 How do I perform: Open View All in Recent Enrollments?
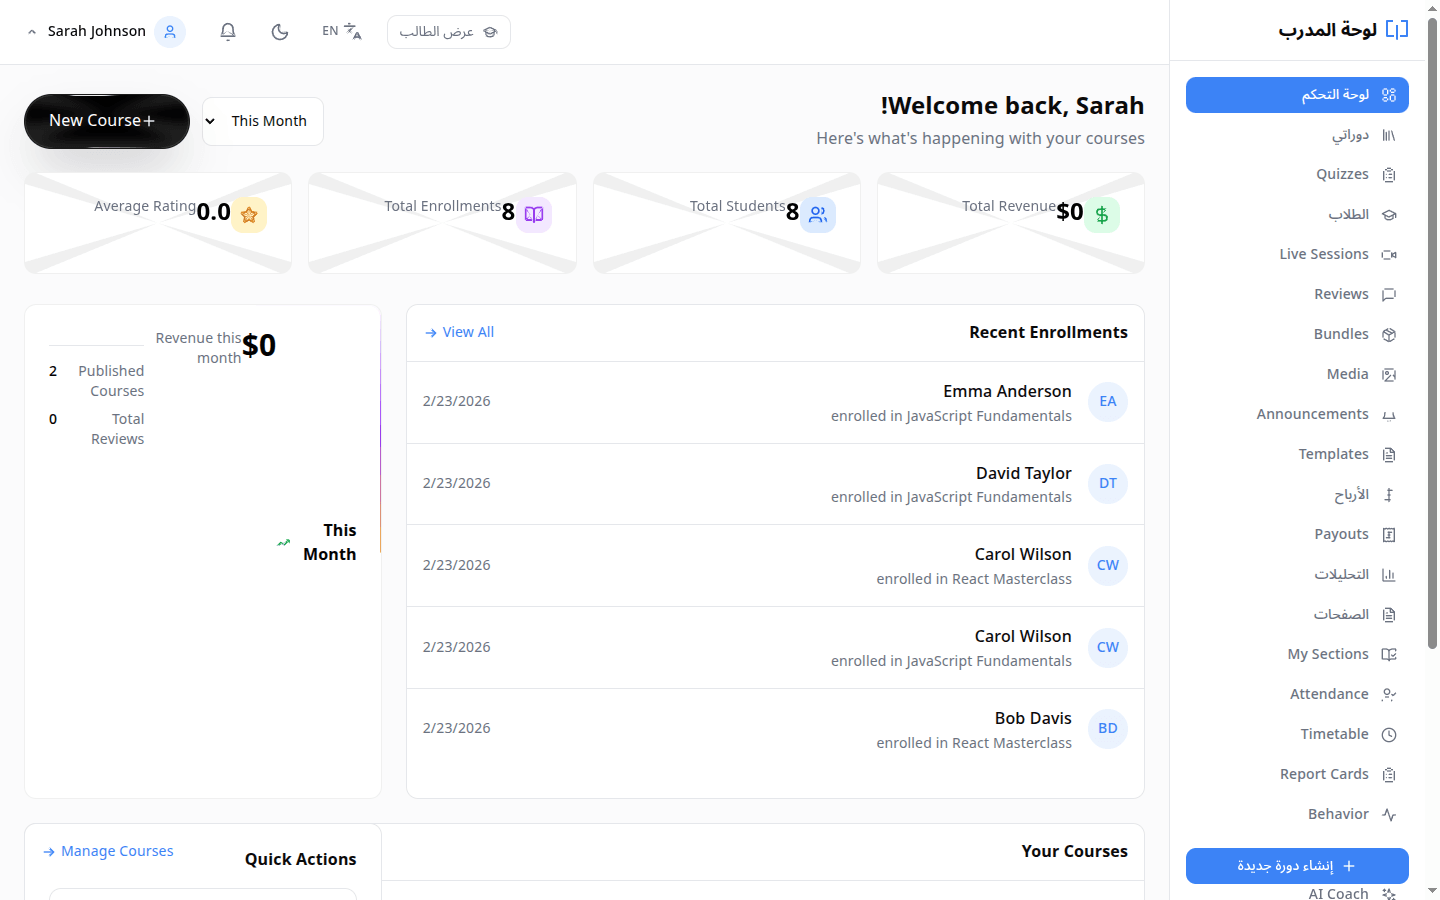458,331
